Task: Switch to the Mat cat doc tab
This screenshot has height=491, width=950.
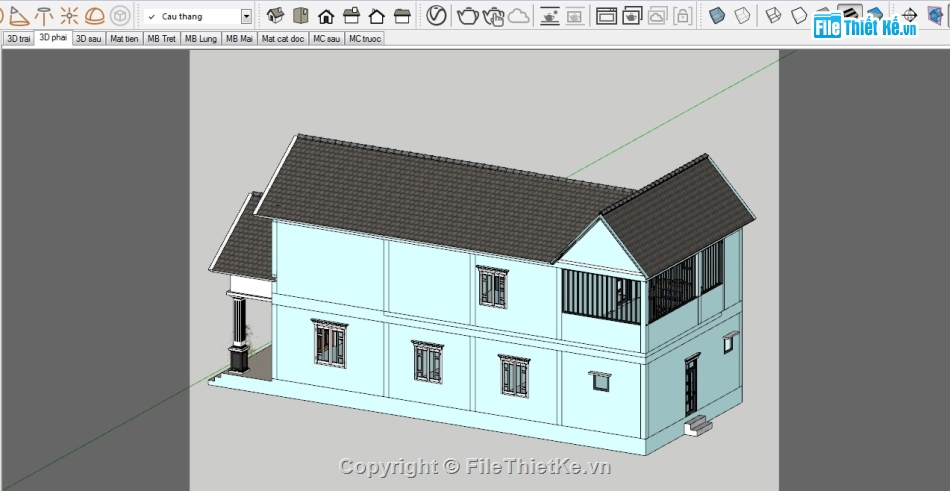Action: click(282, 39)
